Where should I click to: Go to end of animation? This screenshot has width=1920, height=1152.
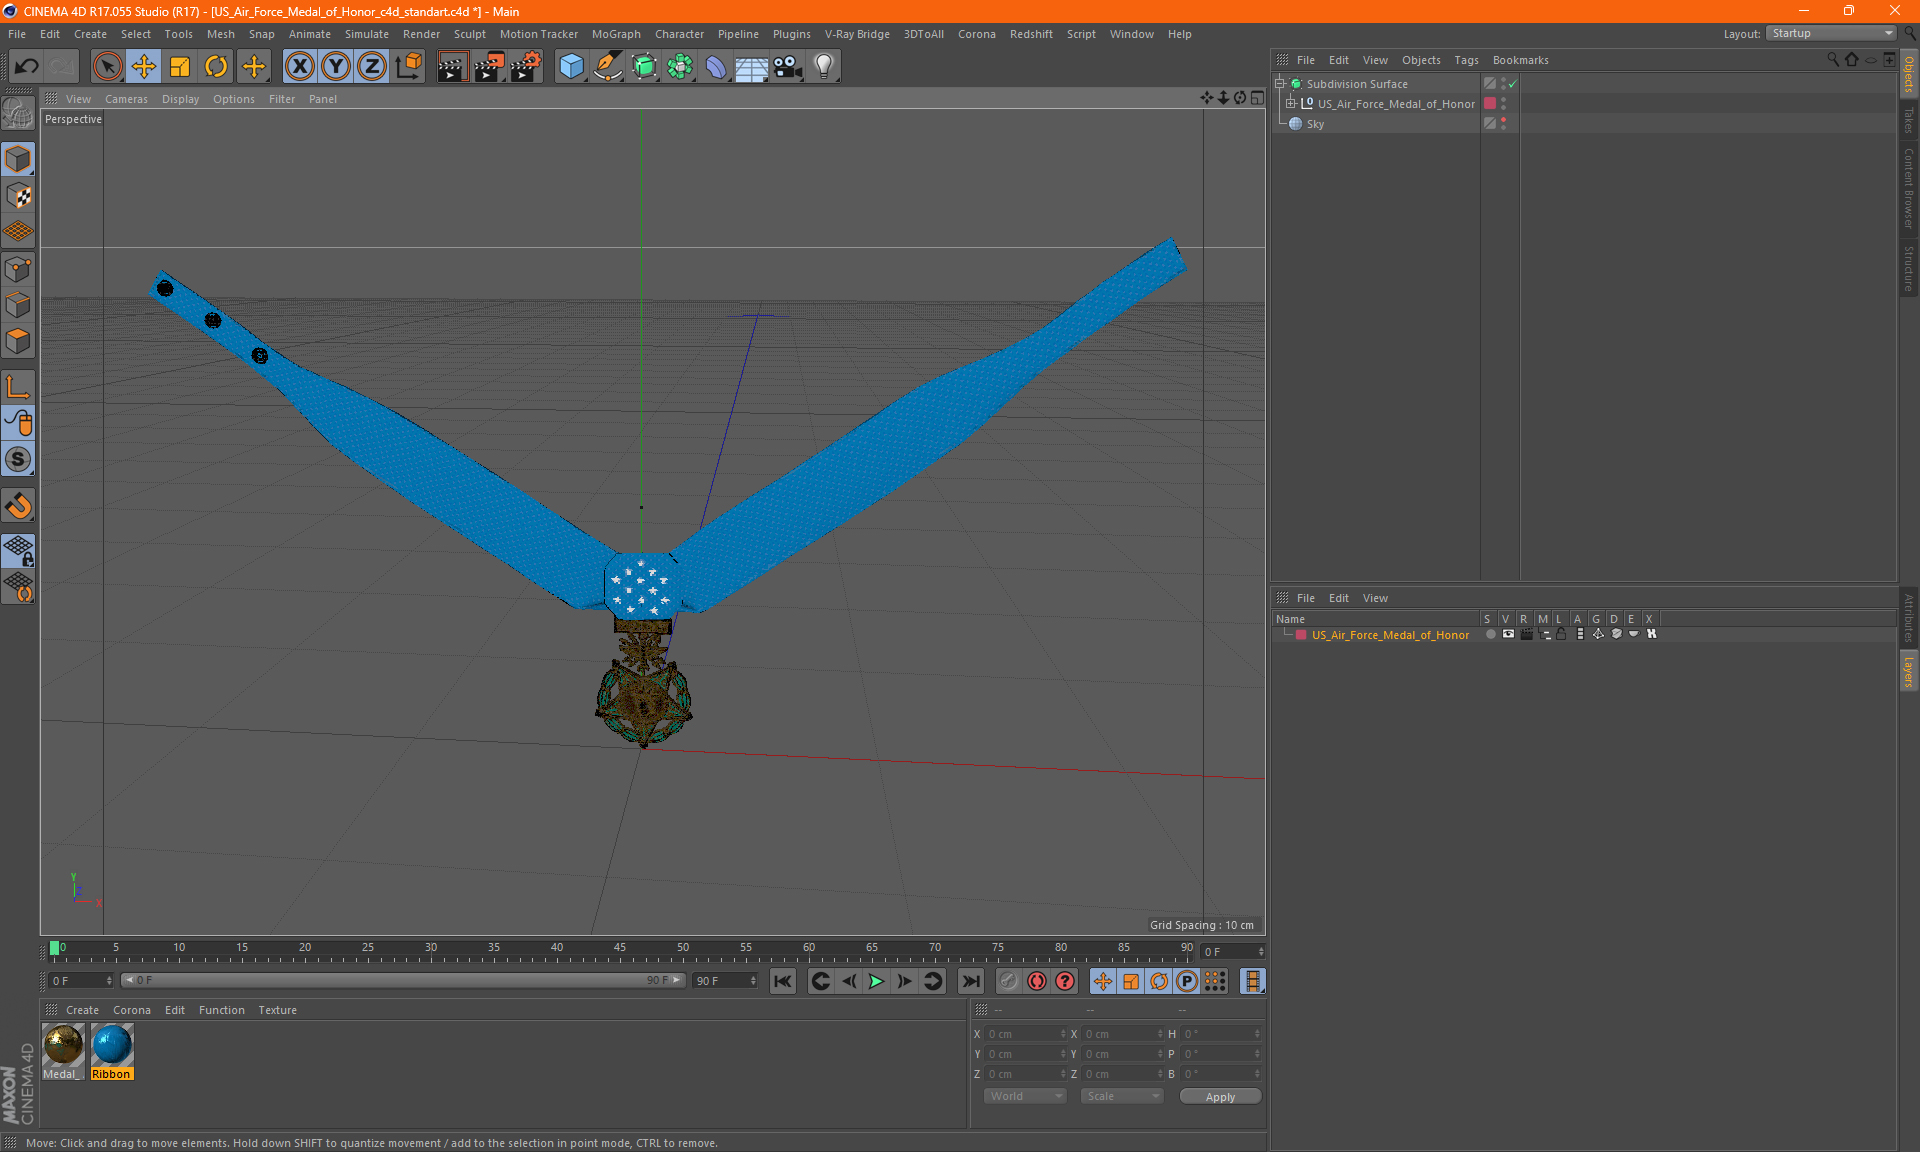[970, 981]
